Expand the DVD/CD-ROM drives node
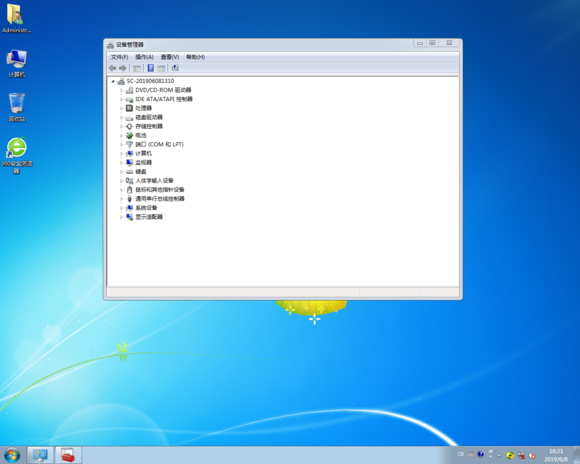 point(121,90)
